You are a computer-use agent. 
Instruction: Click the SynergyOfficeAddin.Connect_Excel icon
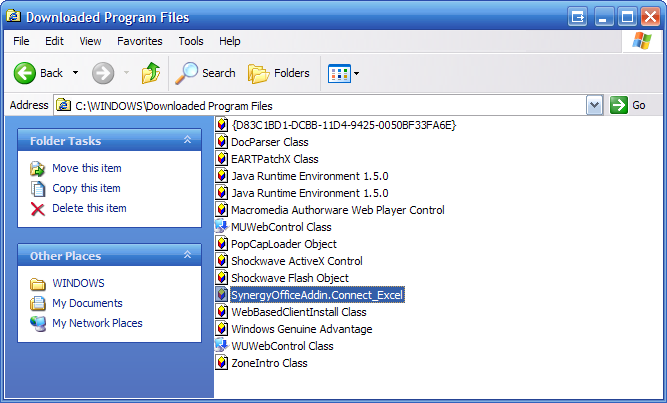(x=221, y=294)
